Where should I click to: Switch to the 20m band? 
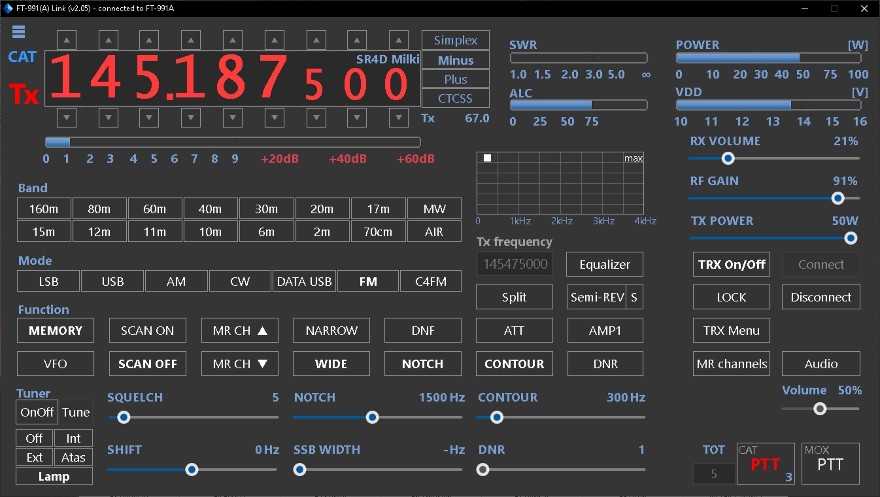[x=322, y=209]
